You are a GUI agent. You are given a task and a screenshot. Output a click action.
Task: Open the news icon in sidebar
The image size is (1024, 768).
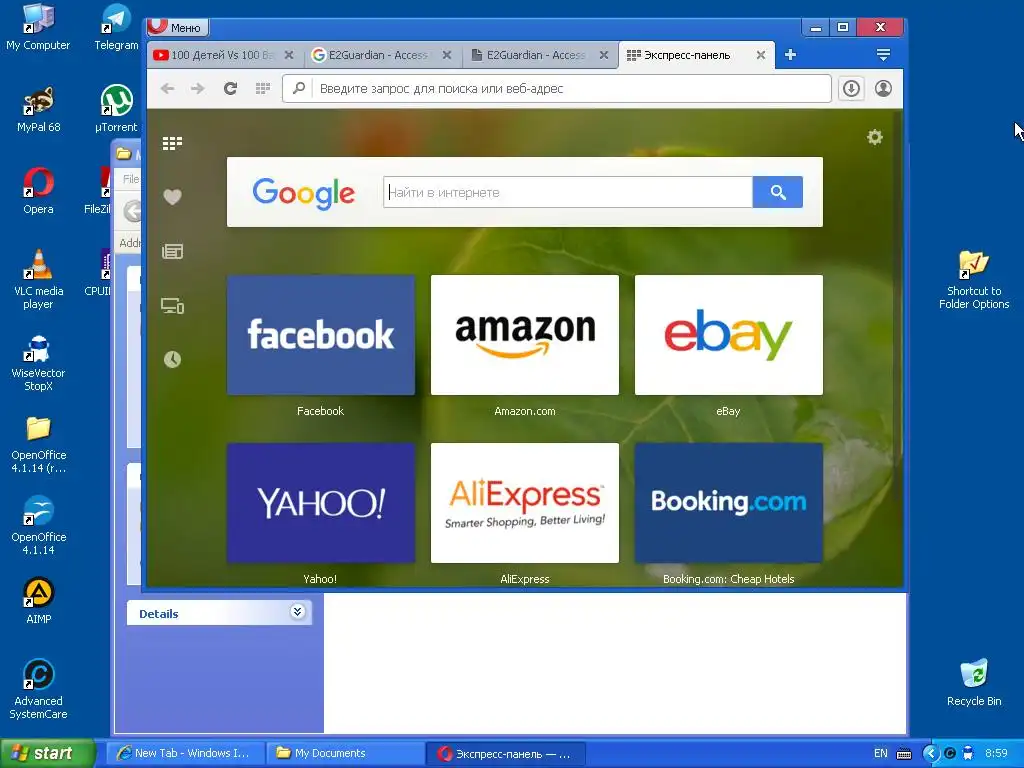172,251
